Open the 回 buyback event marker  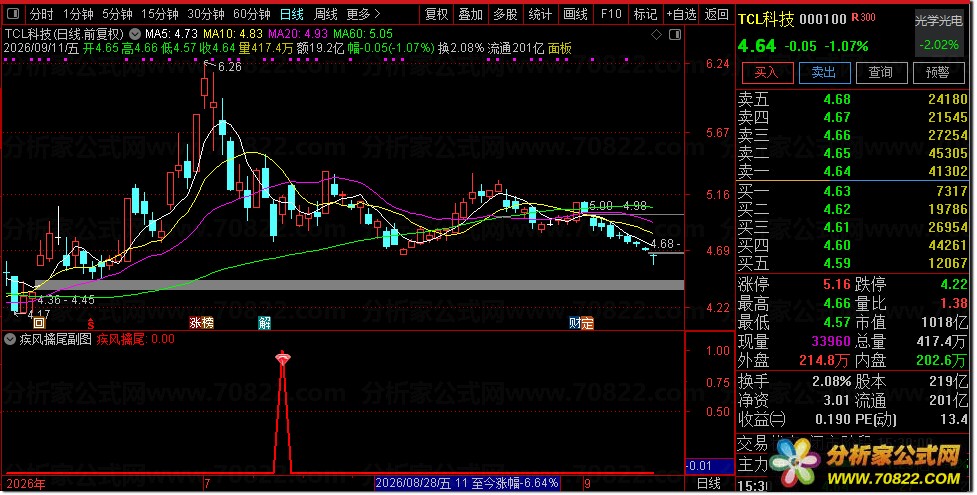pos(39,323)
